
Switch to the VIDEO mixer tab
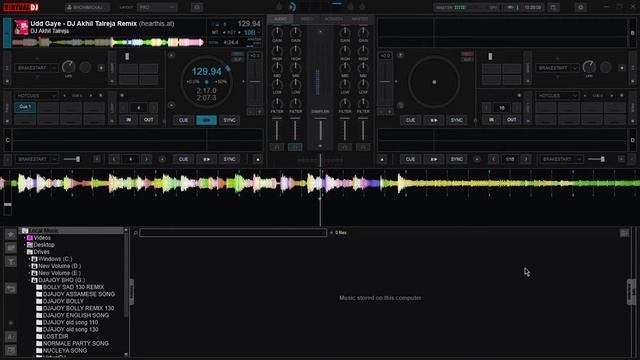click(306, 19)
